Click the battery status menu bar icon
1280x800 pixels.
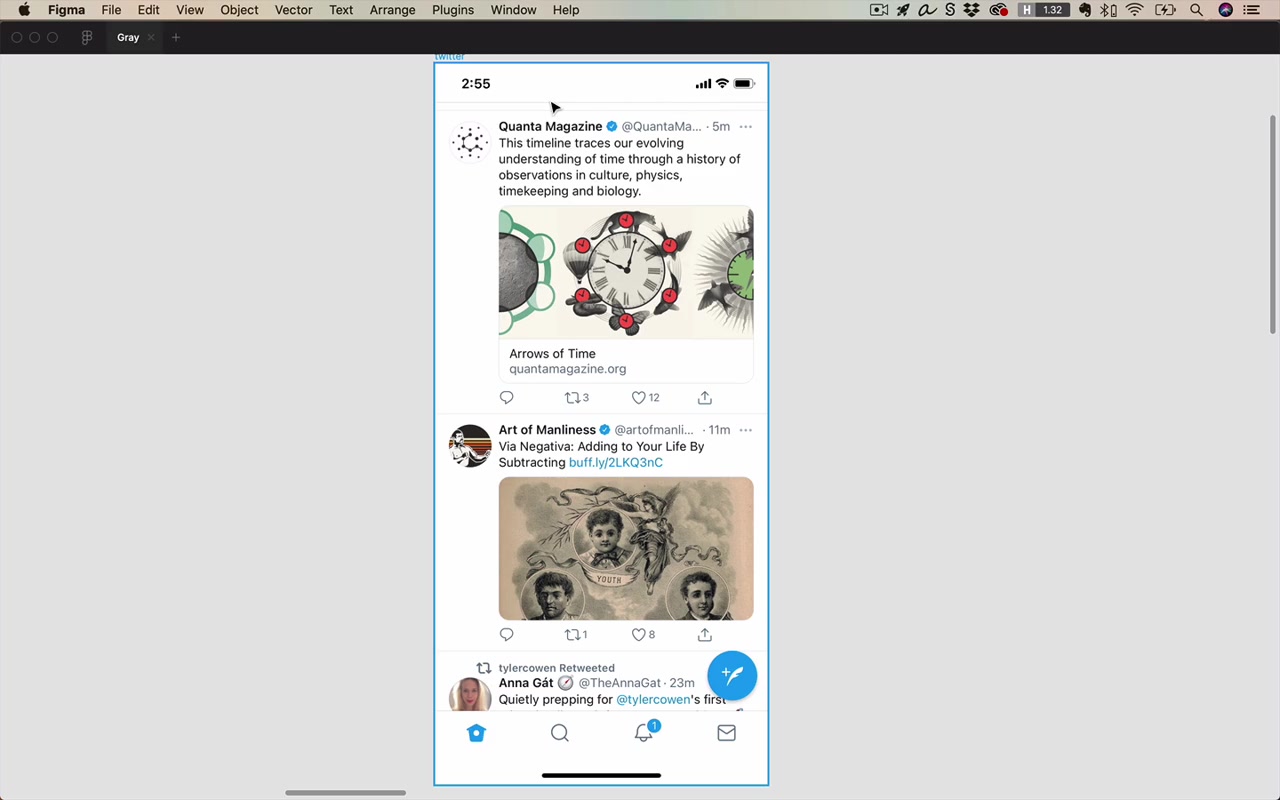pyautogui.click(x=1165, y=10)
